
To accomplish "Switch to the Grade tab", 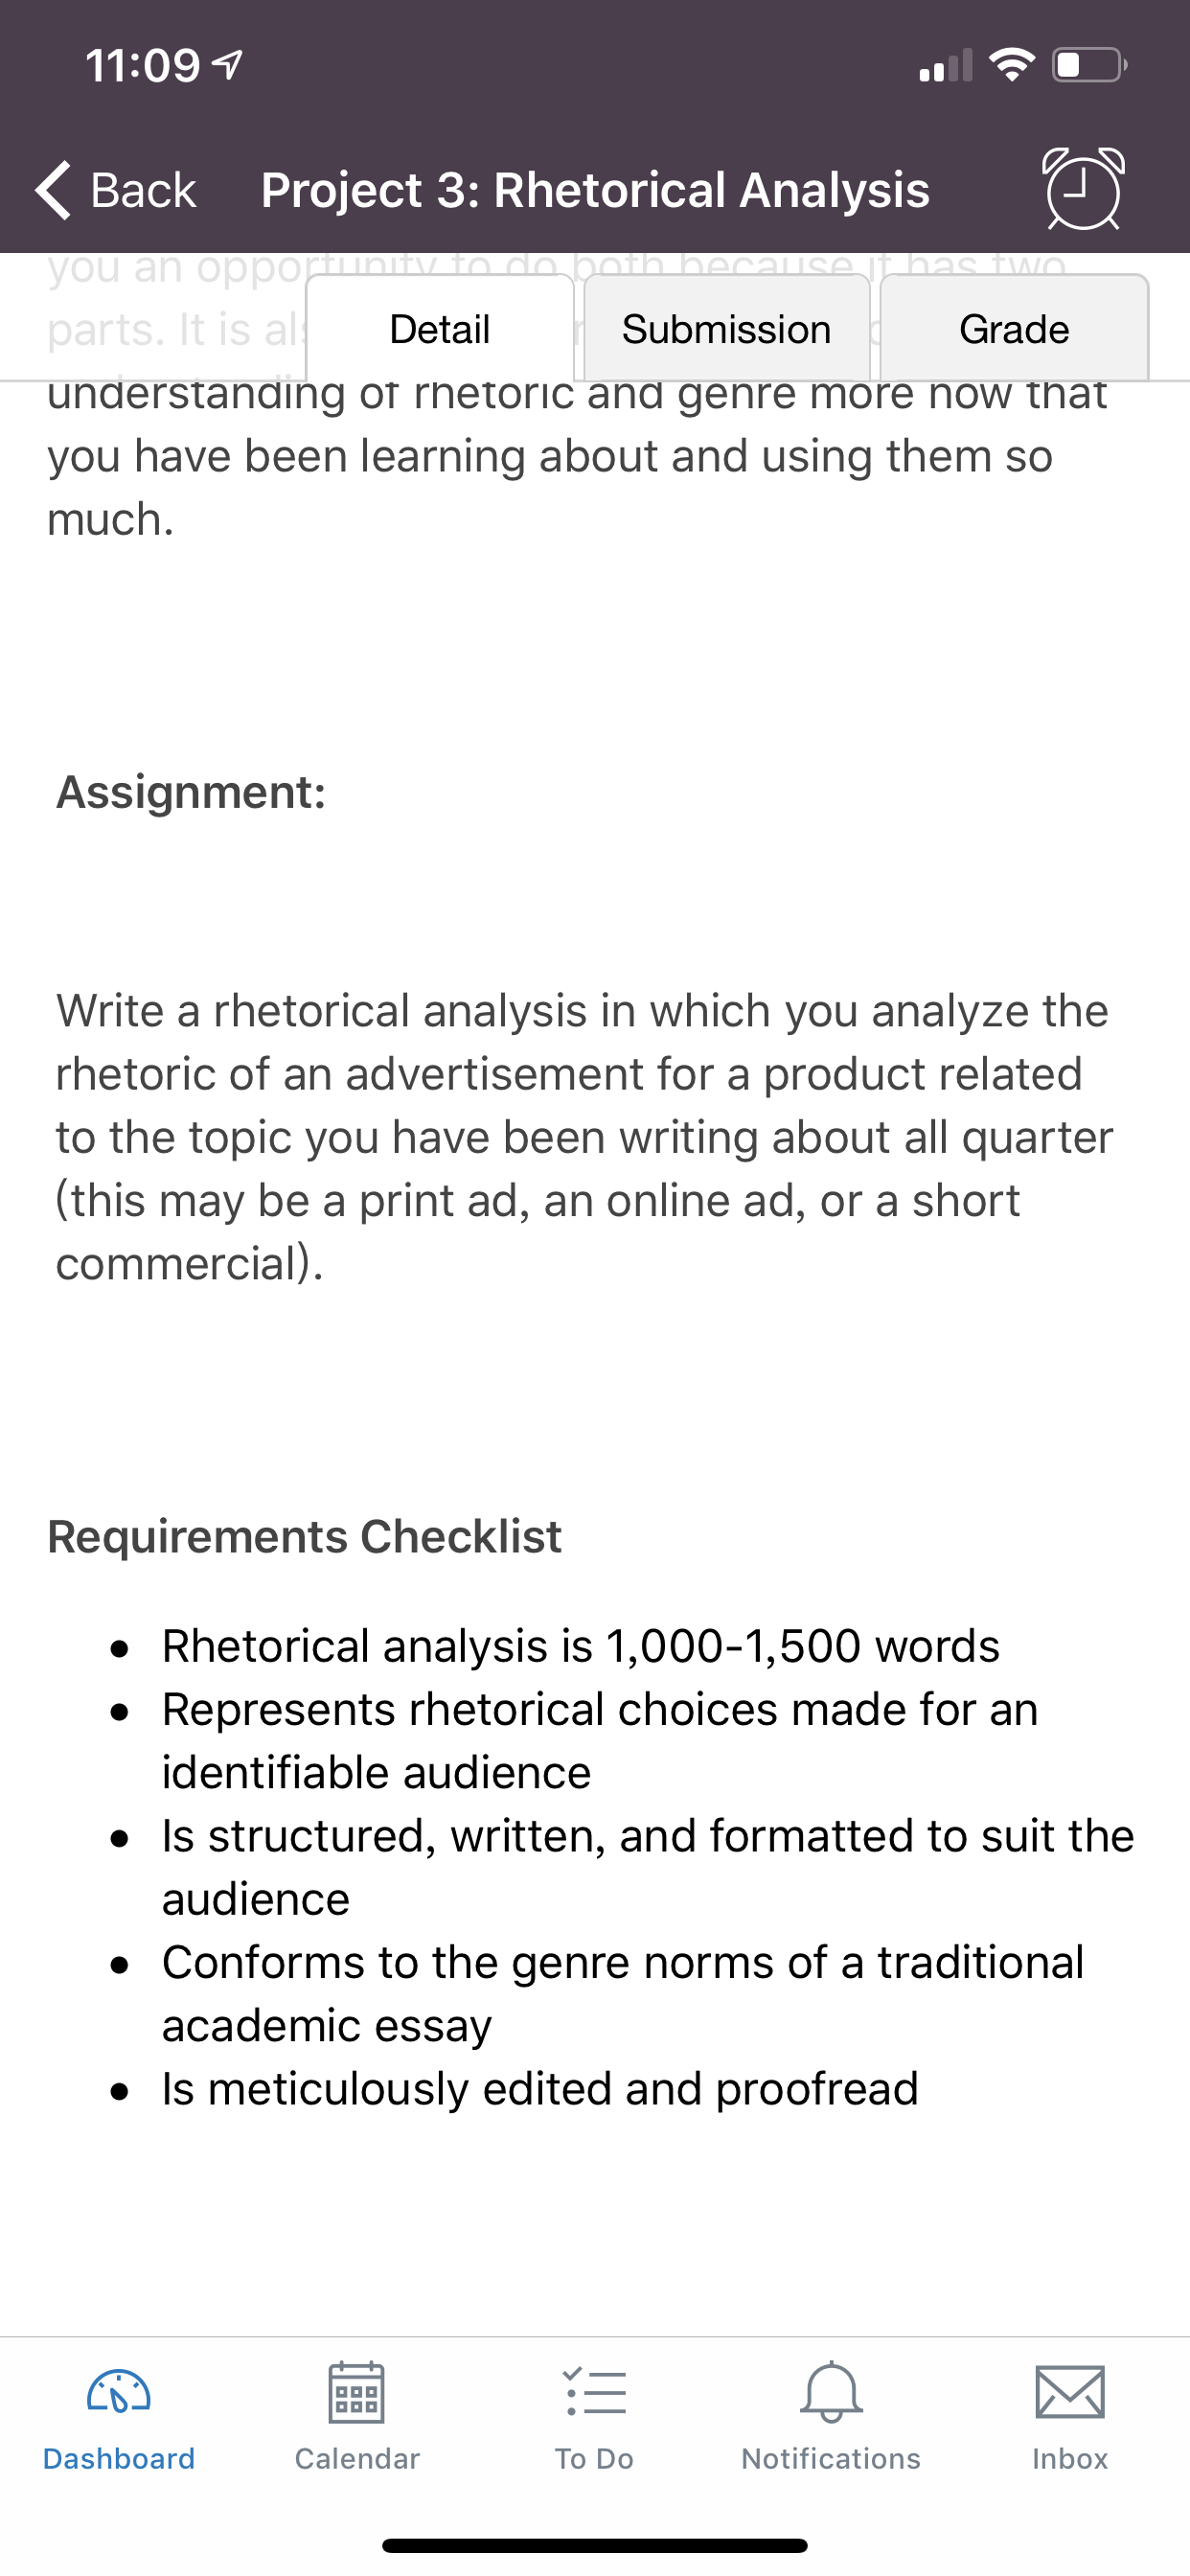I will (1014, 328).
